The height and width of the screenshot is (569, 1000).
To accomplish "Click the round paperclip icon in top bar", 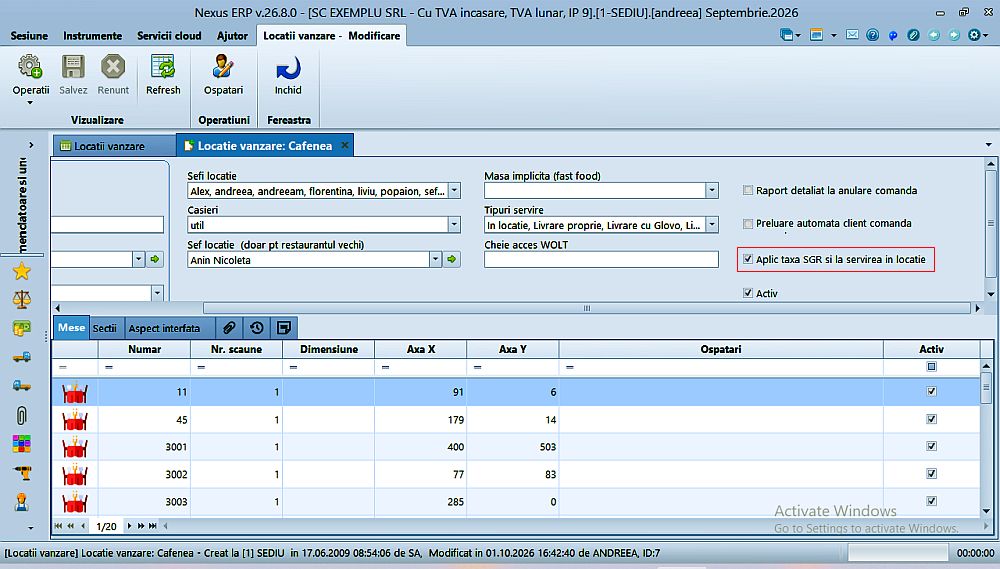I will click(x=913, y=35).
